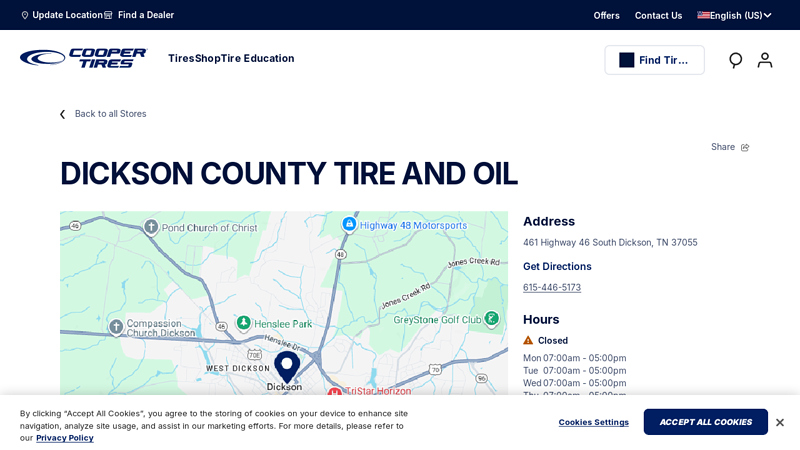Screen dimensions: 800x450
Task: Click Accept All Cookies button
Action: point(706,422)
